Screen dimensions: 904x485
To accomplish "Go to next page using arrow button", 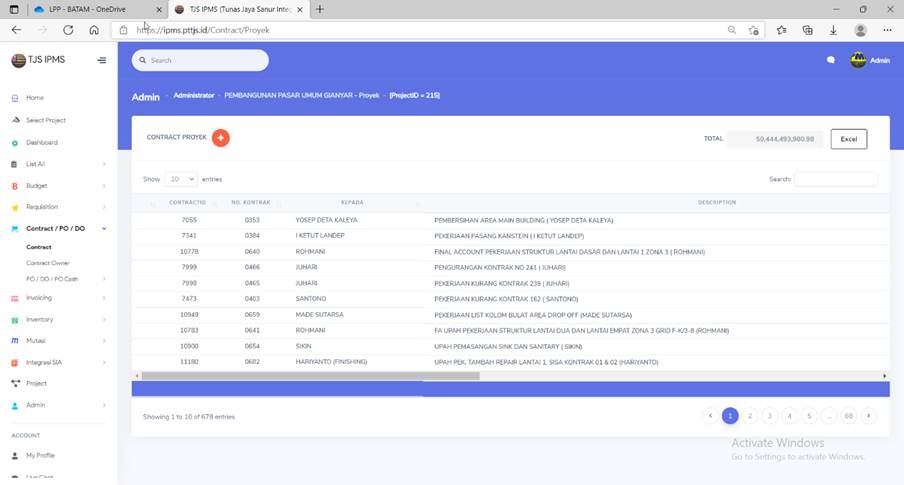I will [x=868, y=415].
